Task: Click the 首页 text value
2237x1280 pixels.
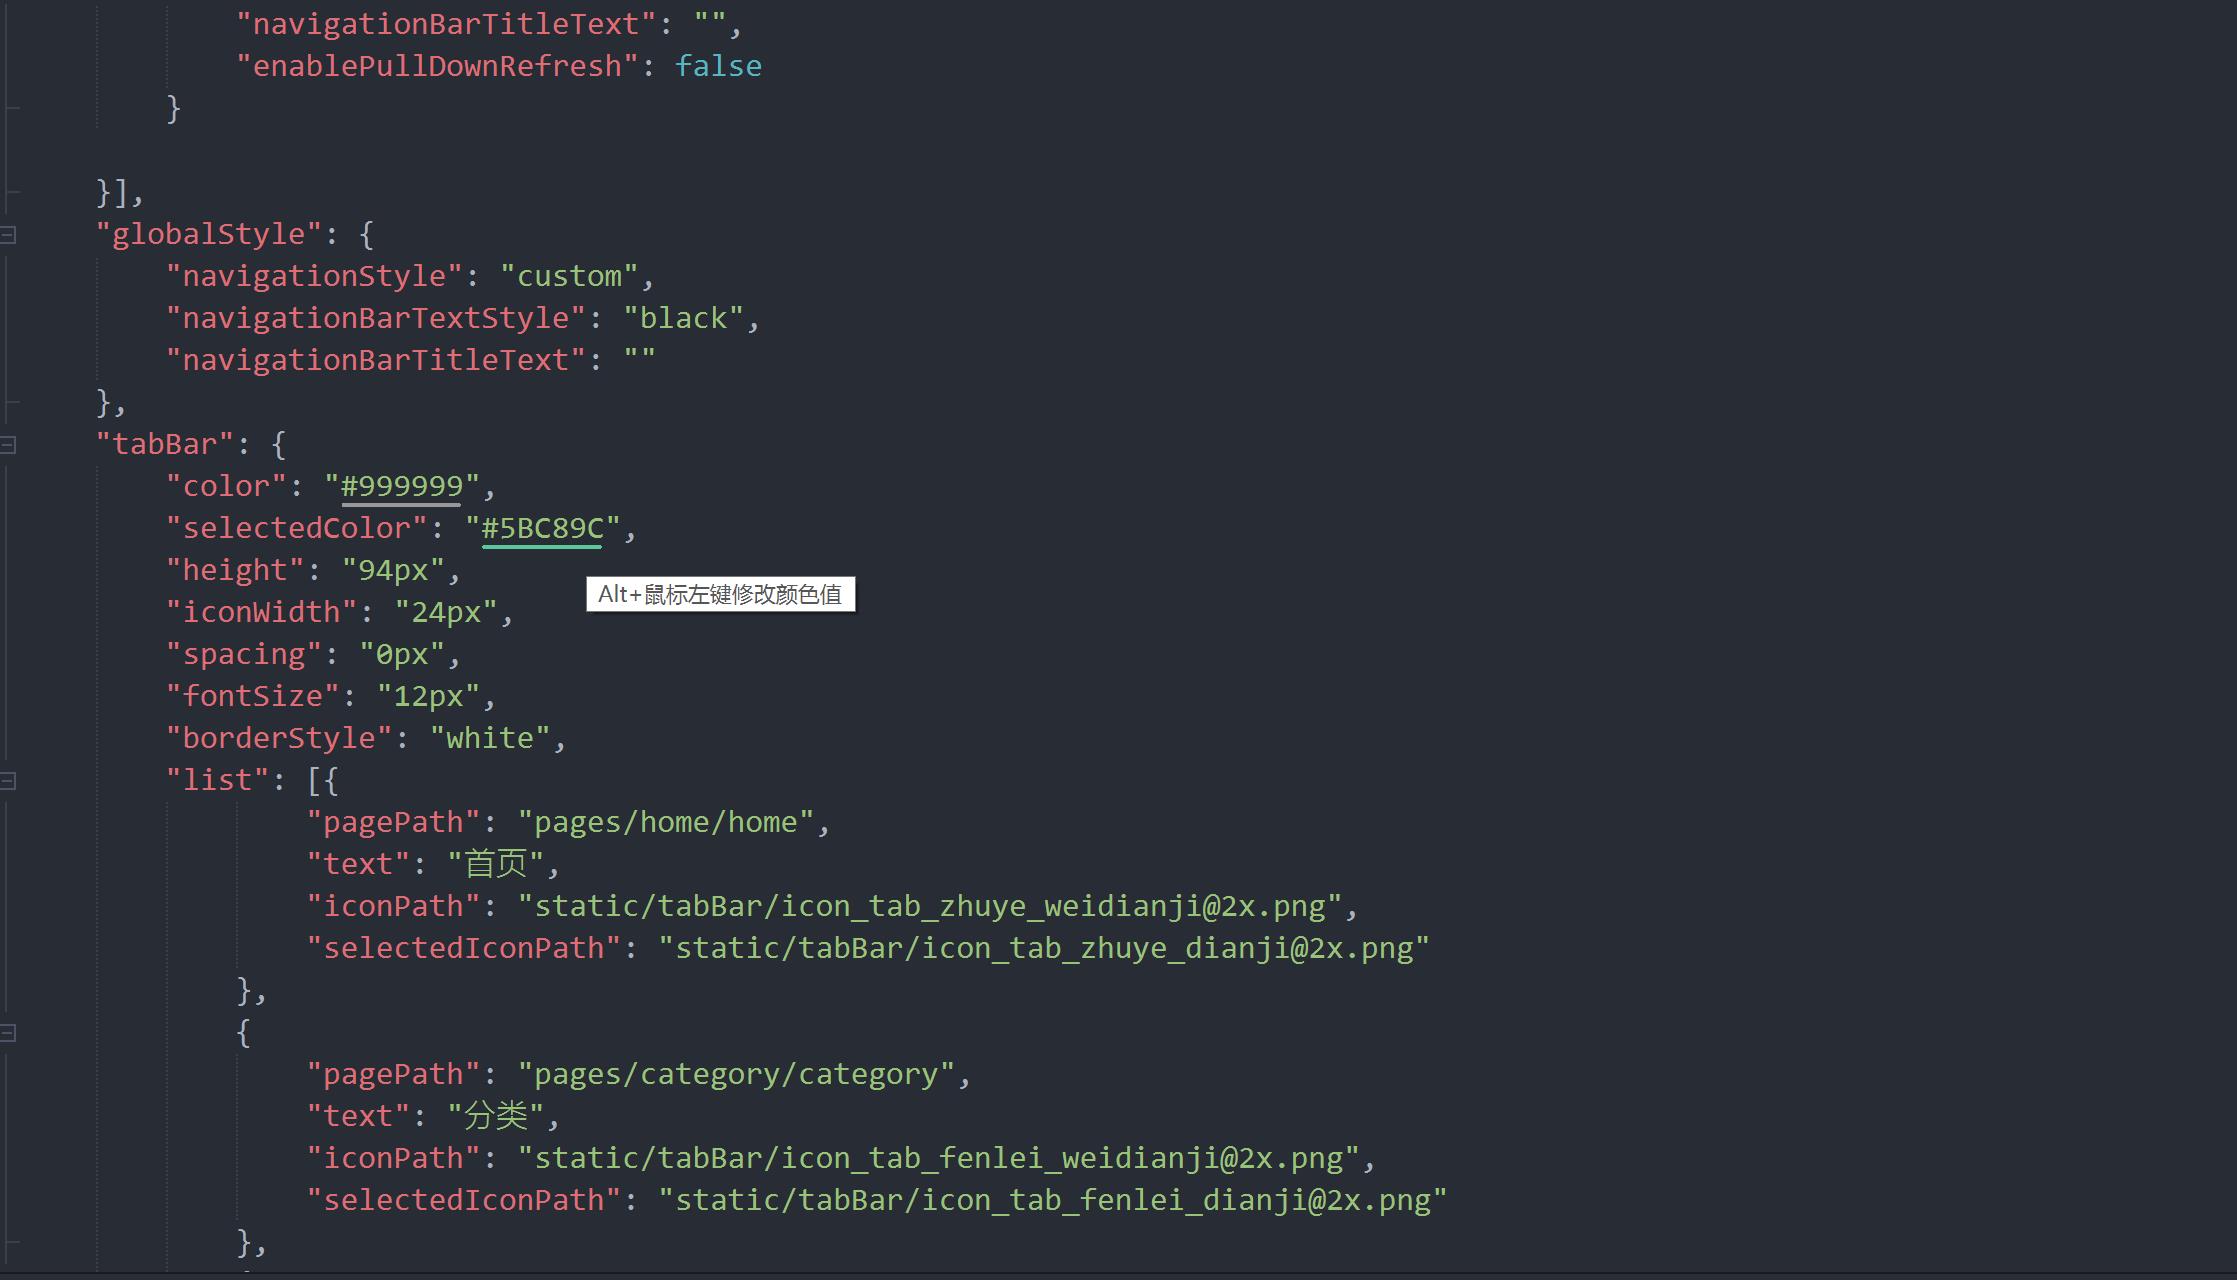Action: [x=496, y=865]
